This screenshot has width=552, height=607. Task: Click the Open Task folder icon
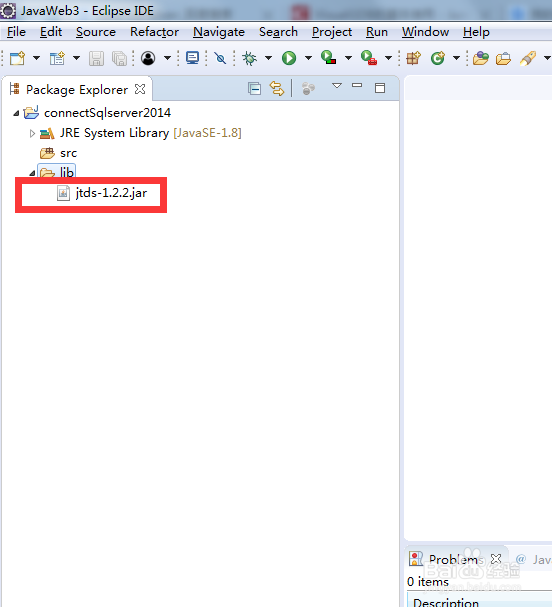504,58
